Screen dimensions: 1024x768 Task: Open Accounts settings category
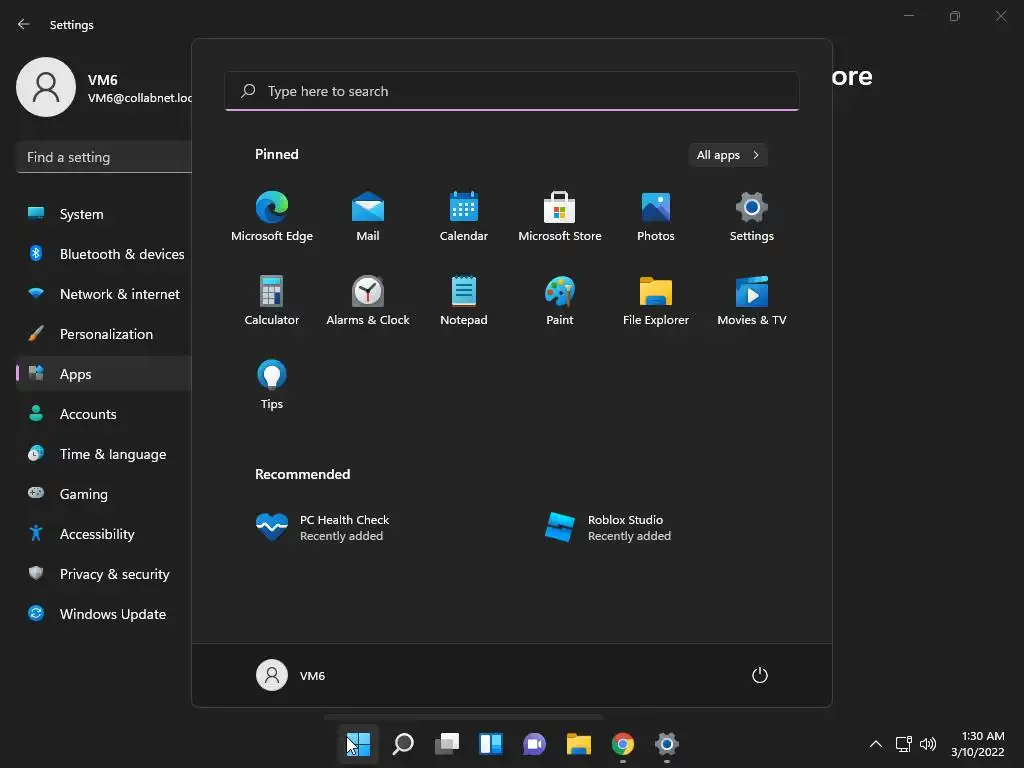click(x=103, y=414)
